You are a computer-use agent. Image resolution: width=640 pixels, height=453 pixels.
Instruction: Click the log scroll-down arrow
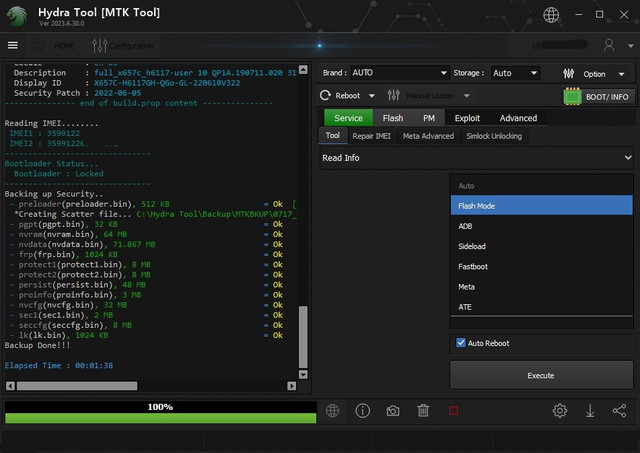pyautogui.click(x=303, y=374)
